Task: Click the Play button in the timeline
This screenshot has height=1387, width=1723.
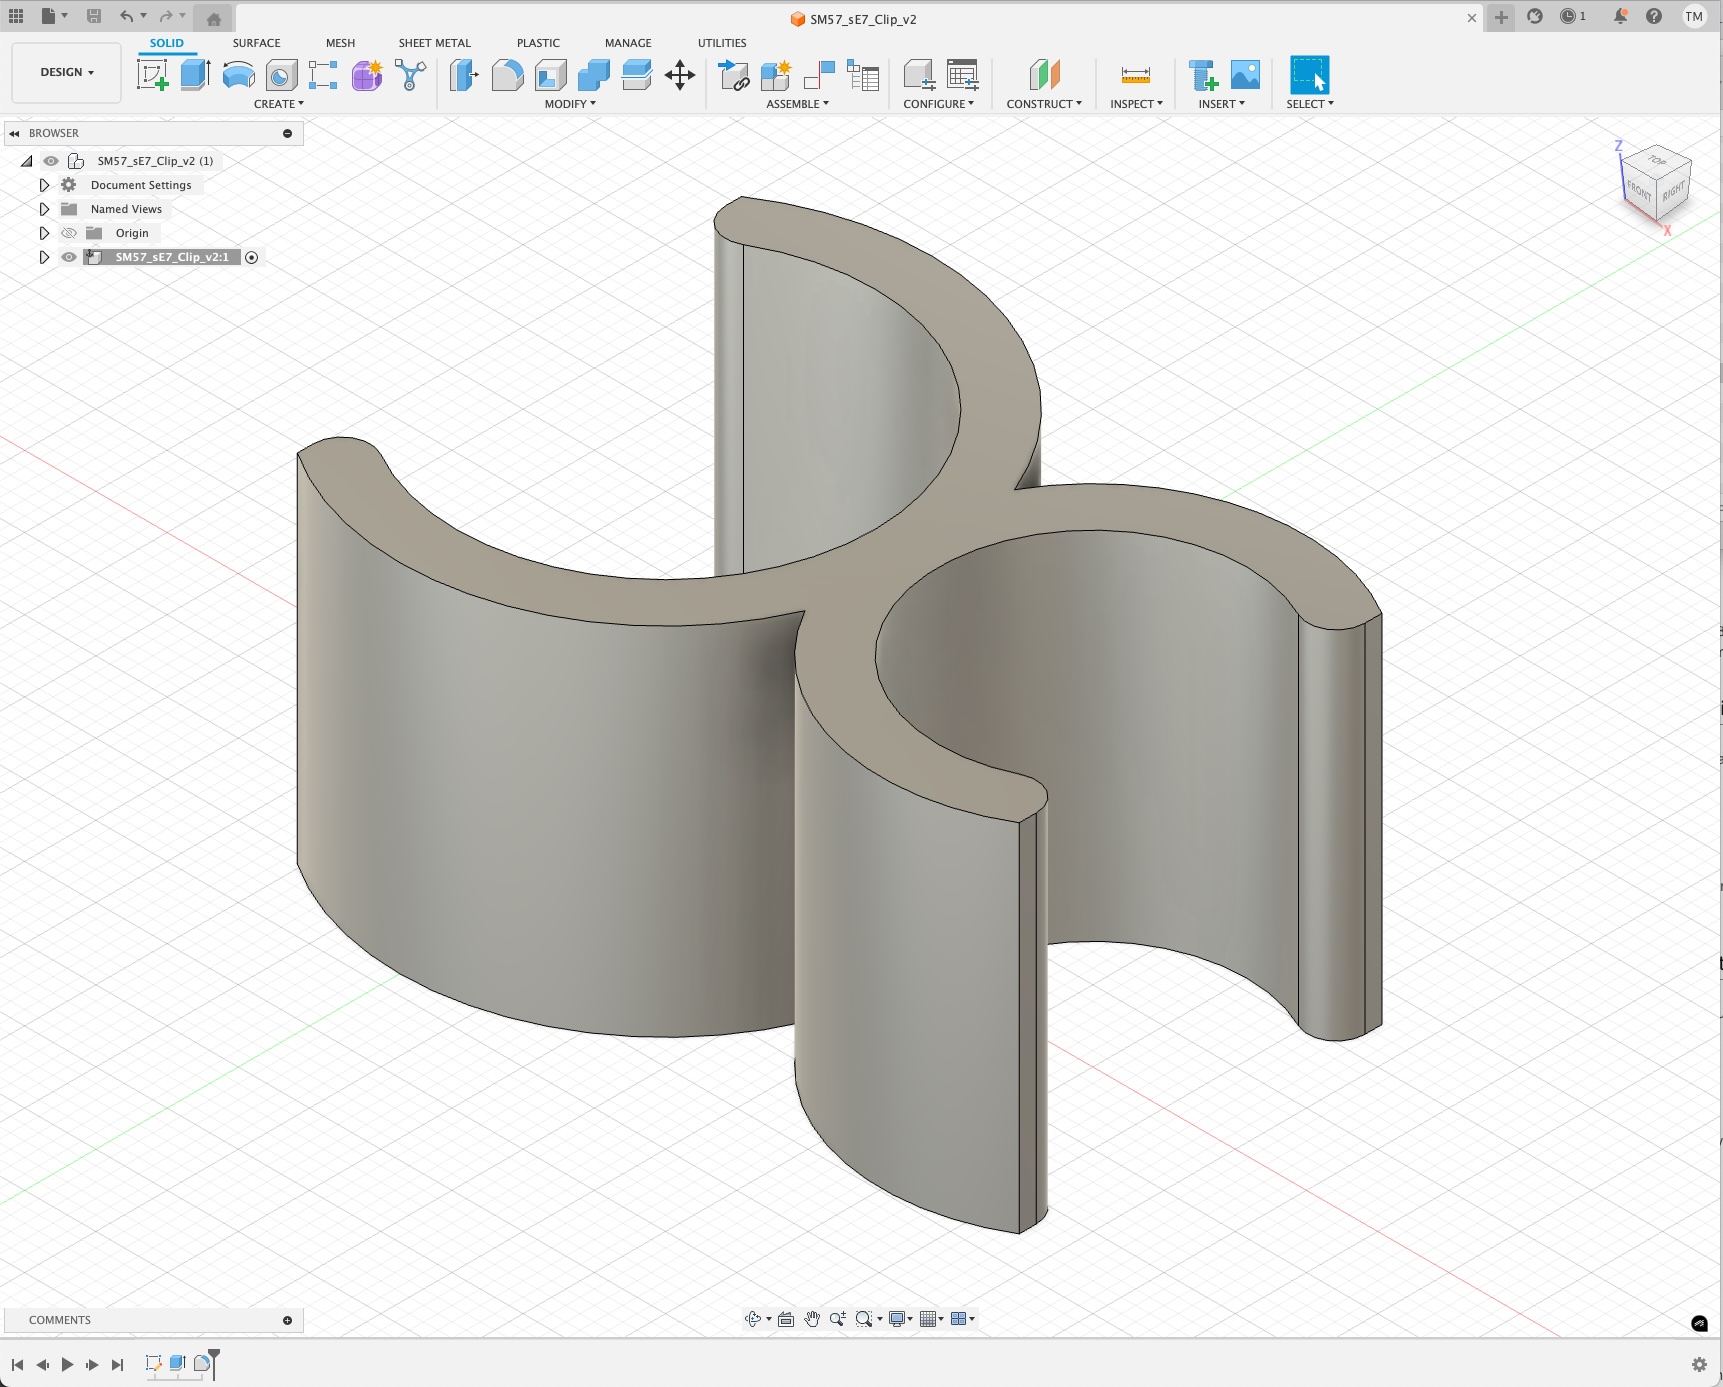Action: coord(67,1364)
